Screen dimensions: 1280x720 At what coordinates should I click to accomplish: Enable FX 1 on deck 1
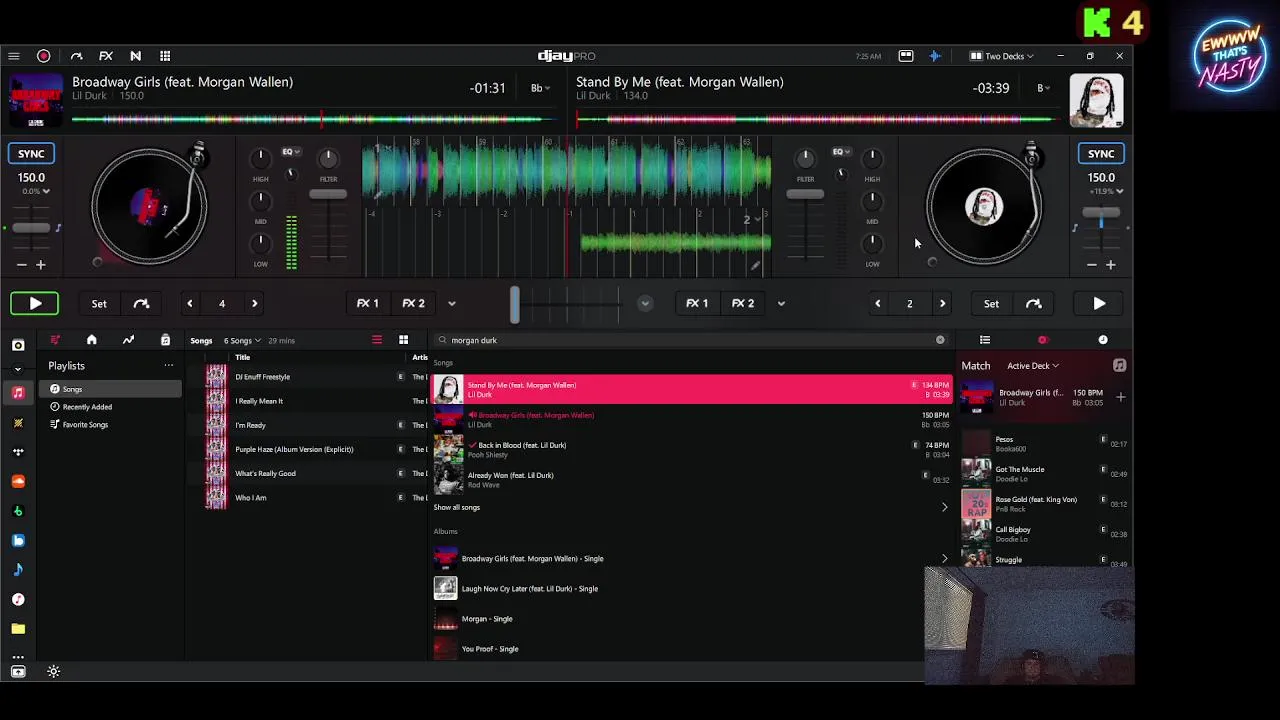(368, 303)
